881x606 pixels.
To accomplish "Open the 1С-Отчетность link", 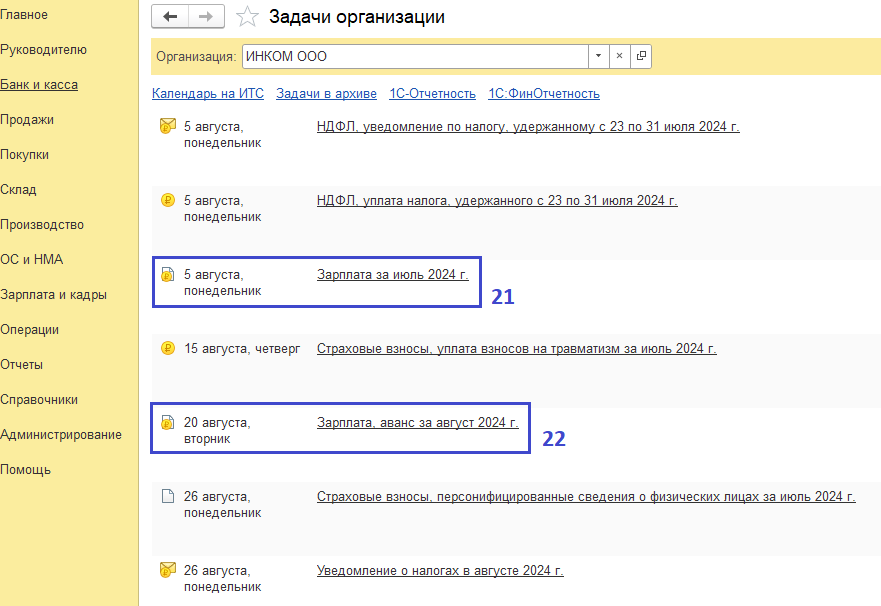I will click(432, 94).
